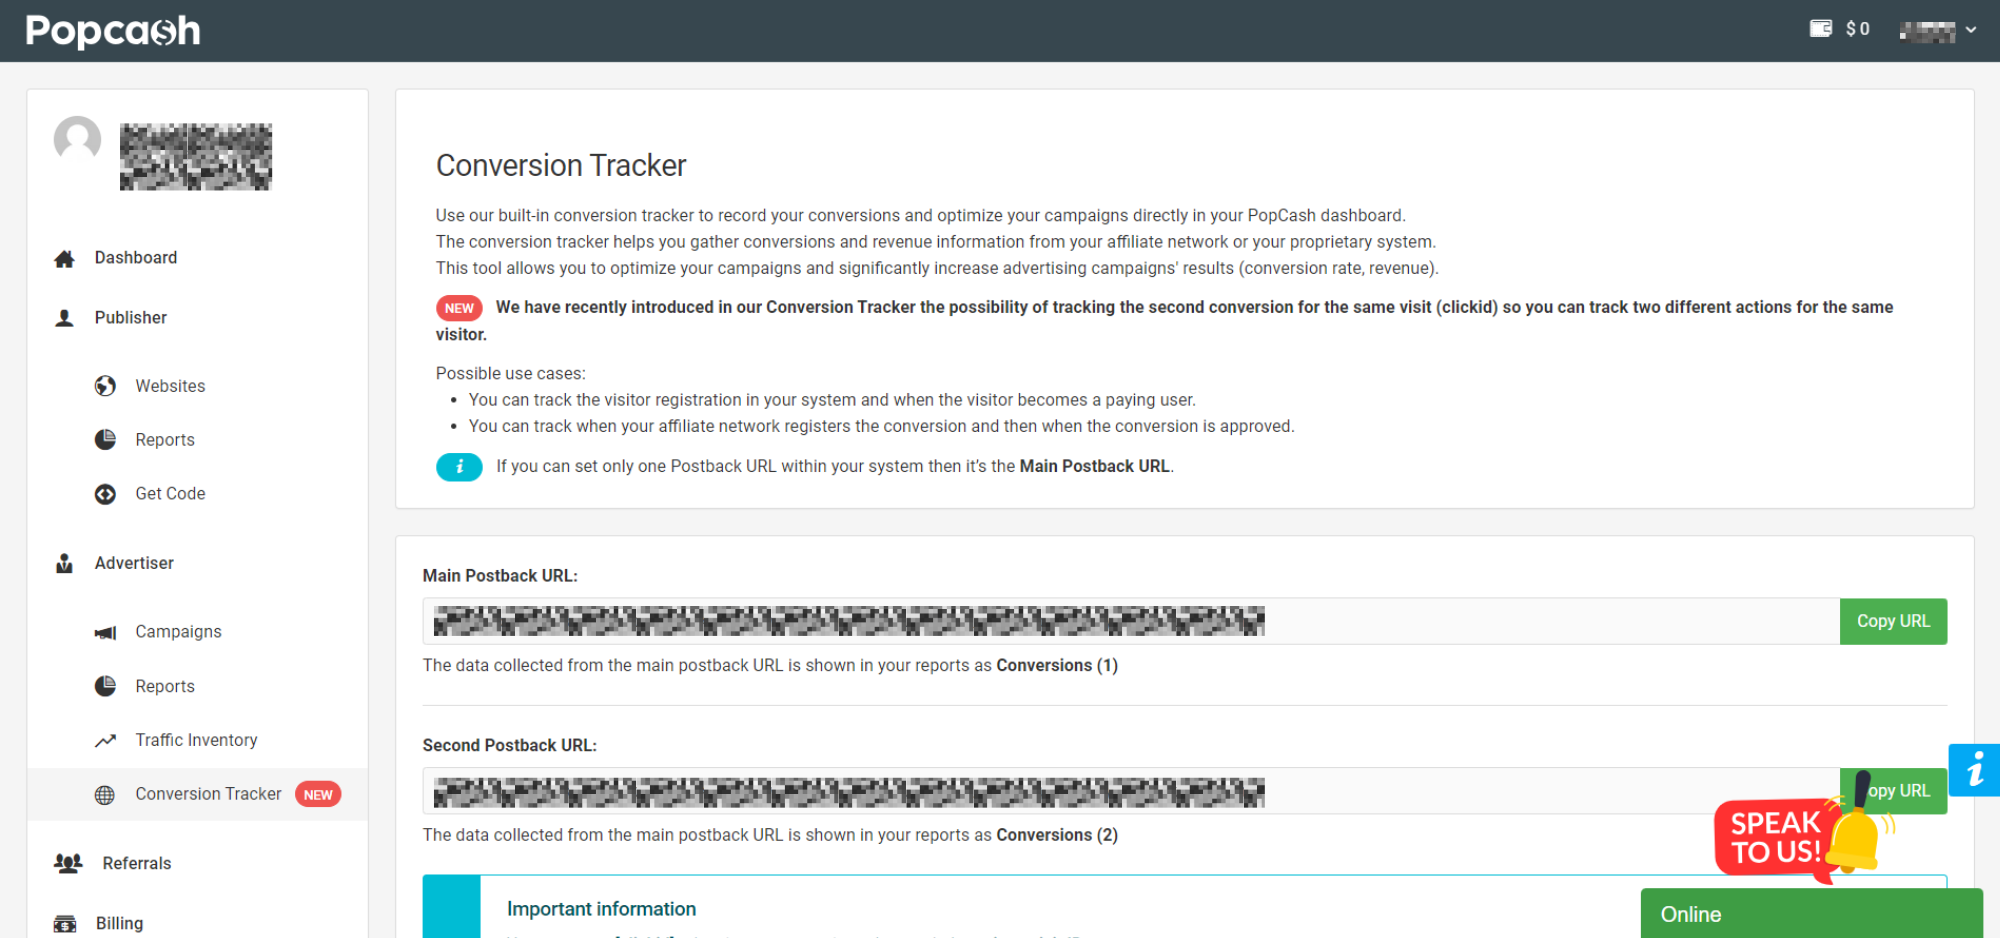
Task: Select Conversion Tracker menu item
Action: coord(208,794)
